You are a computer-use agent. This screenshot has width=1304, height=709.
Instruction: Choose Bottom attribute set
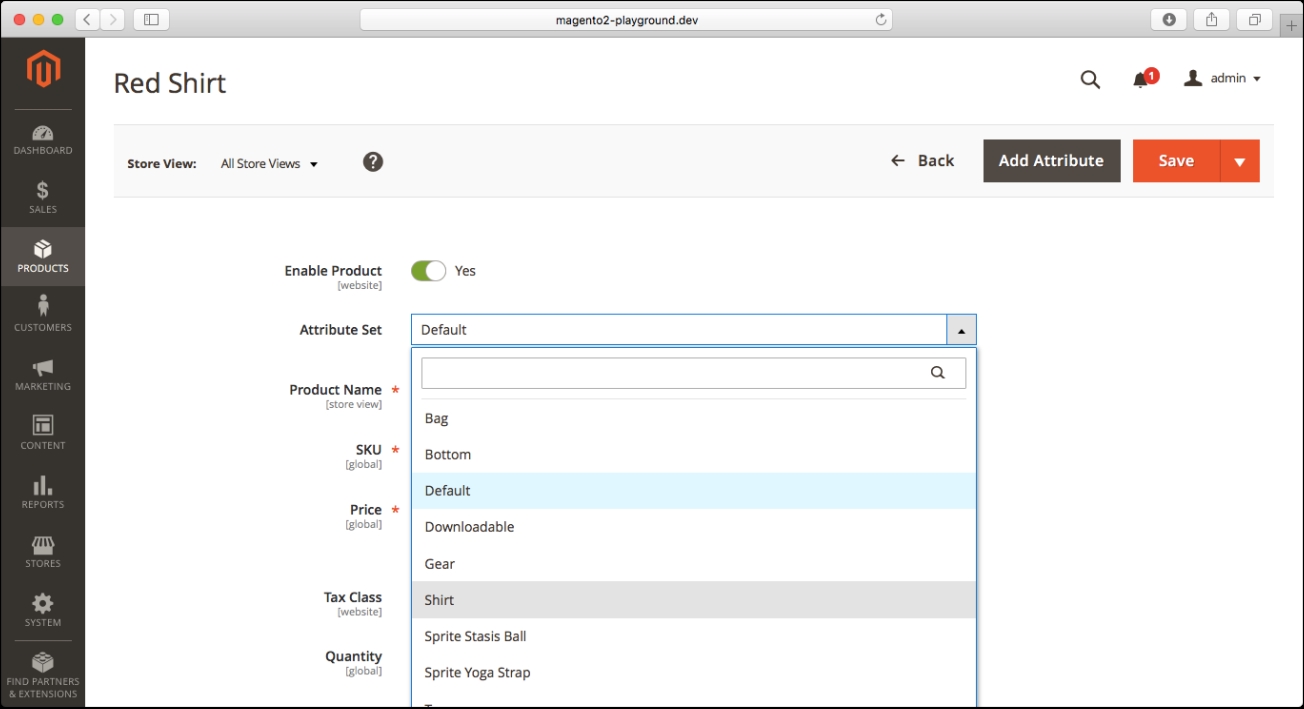point(694,454)
